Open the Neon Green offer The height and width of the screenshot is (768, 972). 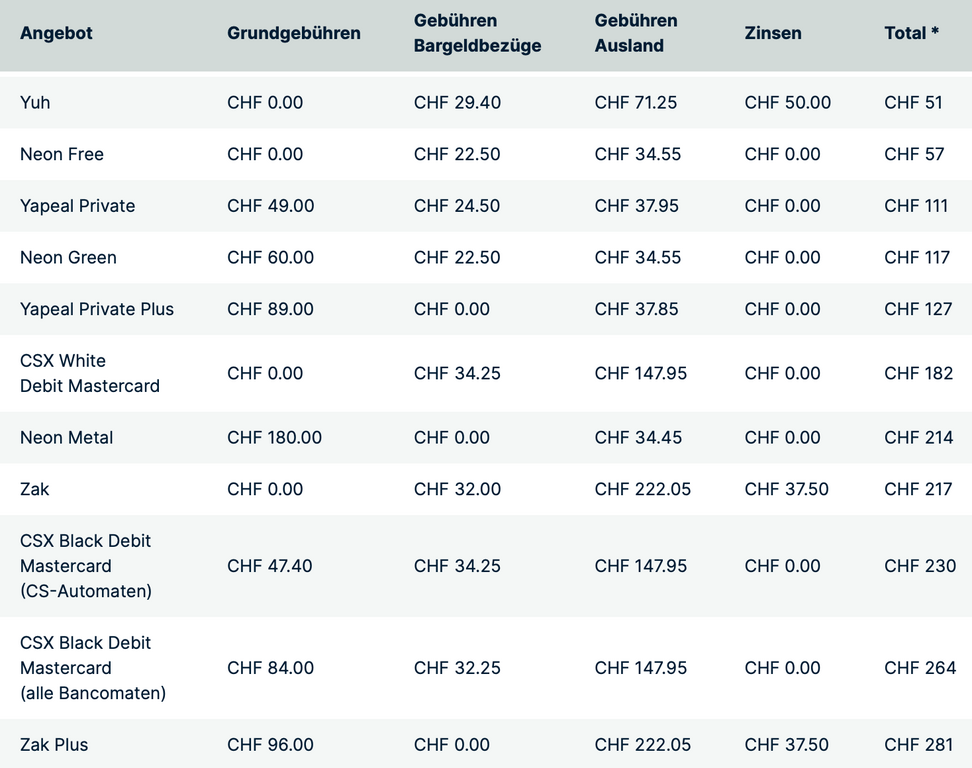[x=68, y=257]
